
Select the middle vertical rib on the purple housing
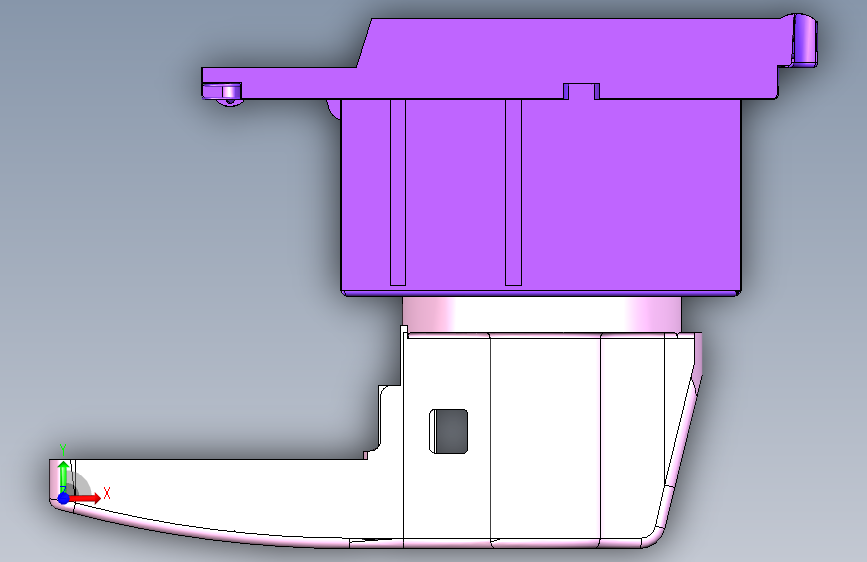(514, 192)
